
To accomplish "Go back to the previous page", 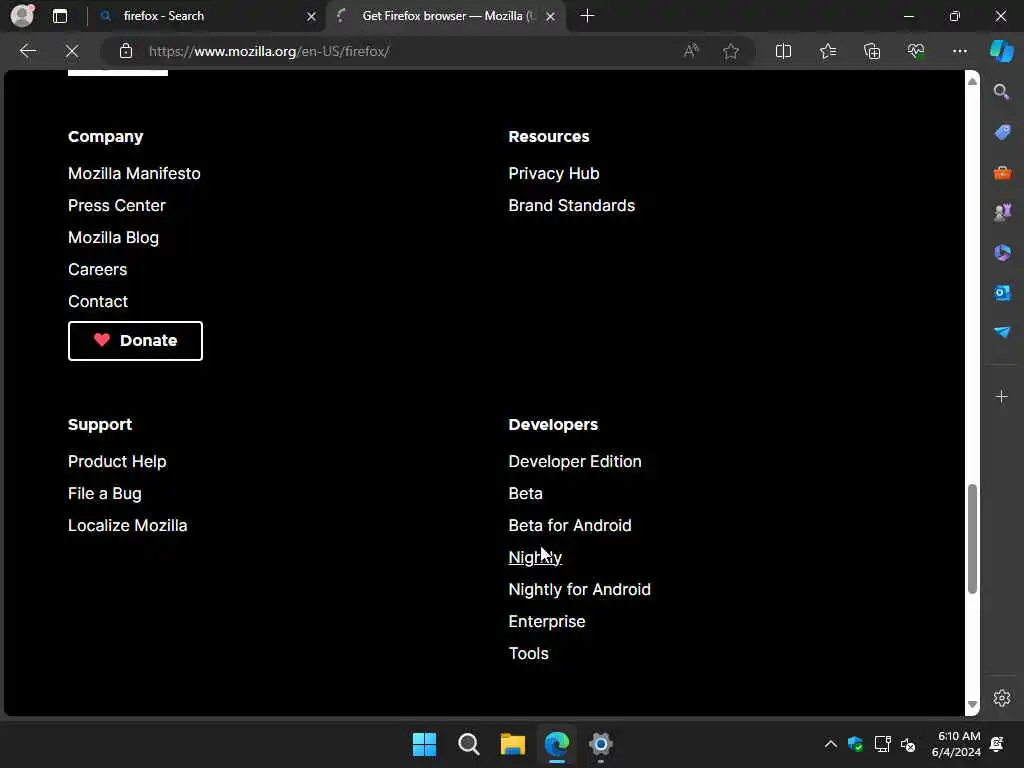I will [x=27, y=51].
